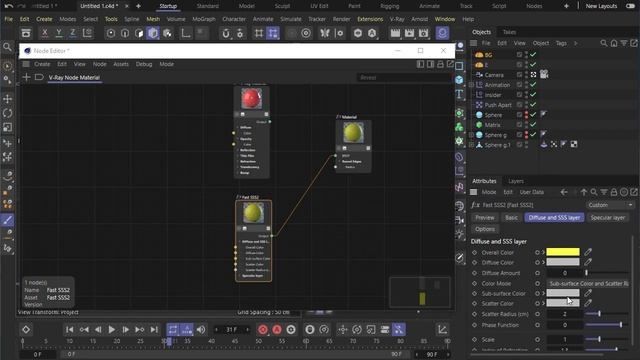Click lock icon in Node Editor header
The height and width of the screenshot is (360, 640).
click(440, 64)
